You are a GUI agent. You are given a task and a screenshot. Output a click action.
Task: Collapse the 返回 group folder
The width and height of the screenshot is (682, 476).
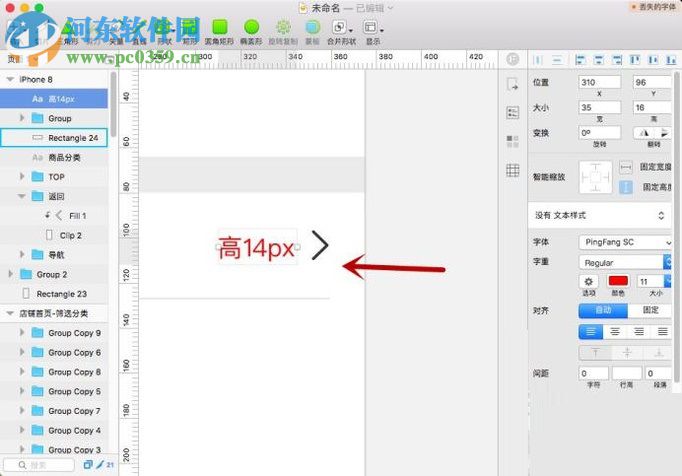tap(22, 196)
